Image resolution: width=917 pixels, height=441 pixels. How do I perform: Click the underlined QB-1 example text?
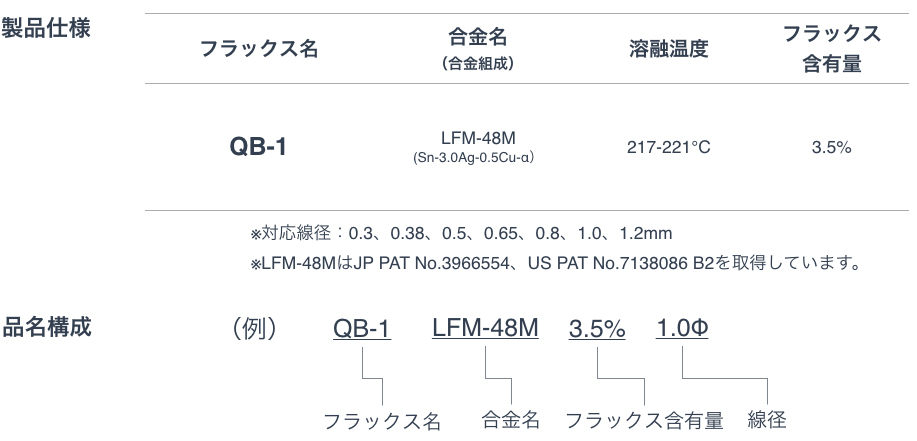pos(362,329)
